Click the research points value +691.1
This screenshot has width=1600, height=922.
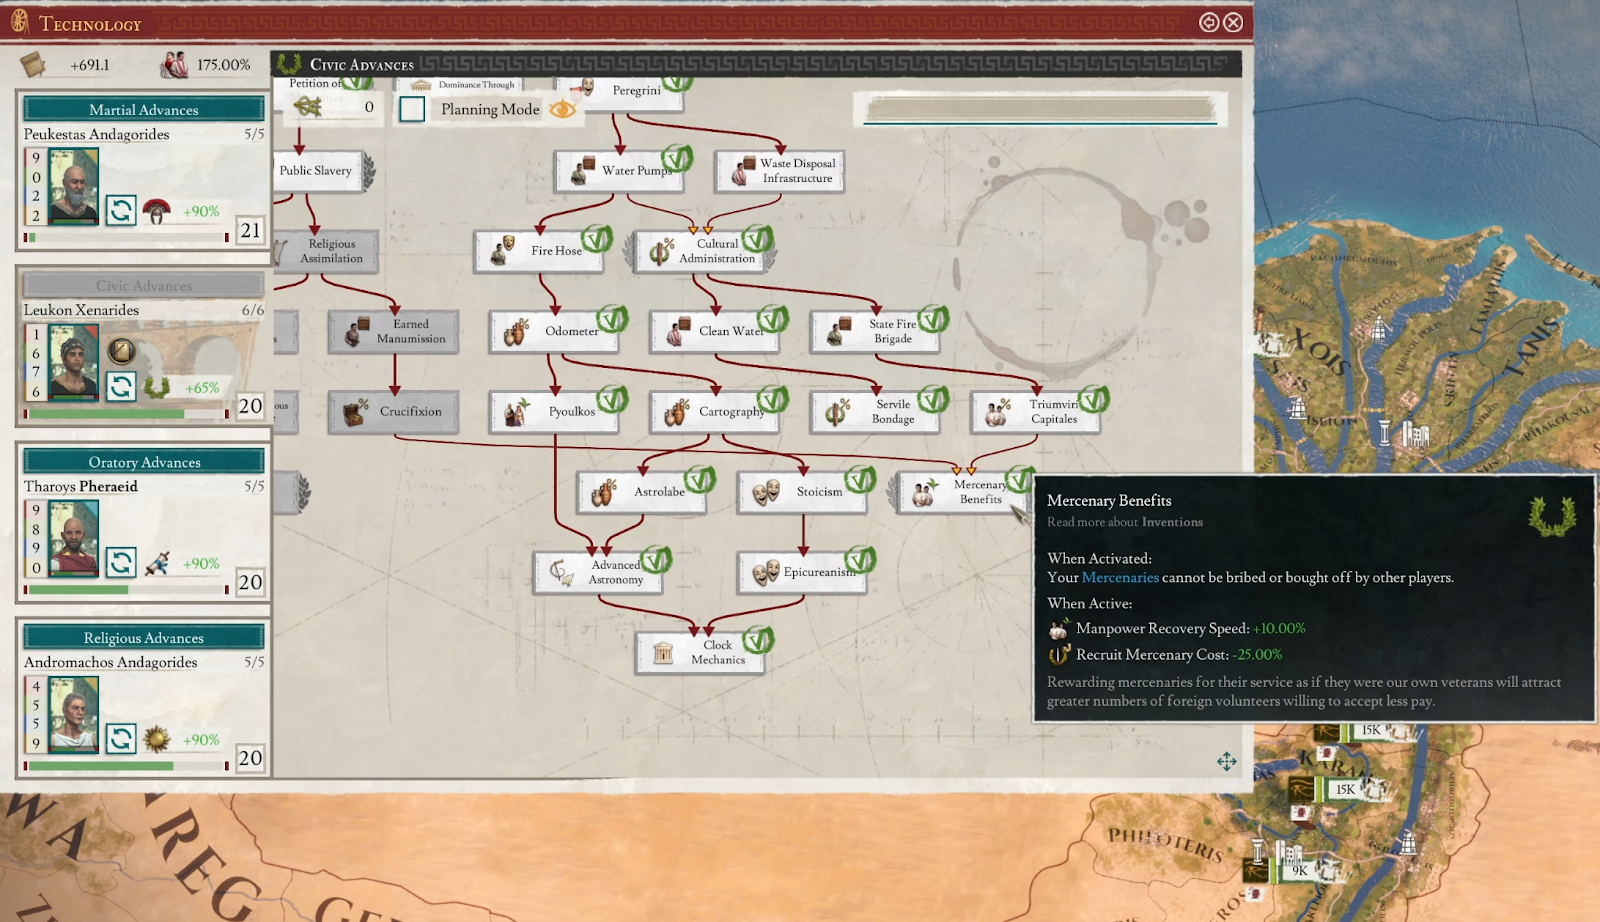90,65
